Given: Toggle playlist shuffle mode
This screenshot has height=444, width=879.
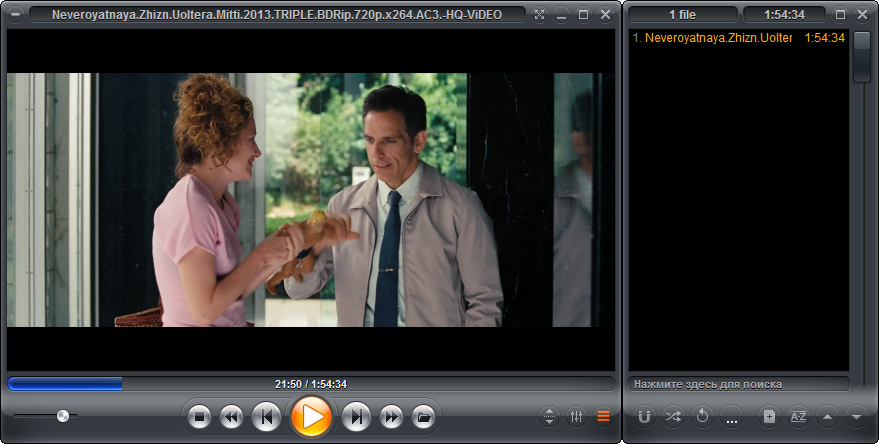Looking at the screenshot, I should coord(673,417).
